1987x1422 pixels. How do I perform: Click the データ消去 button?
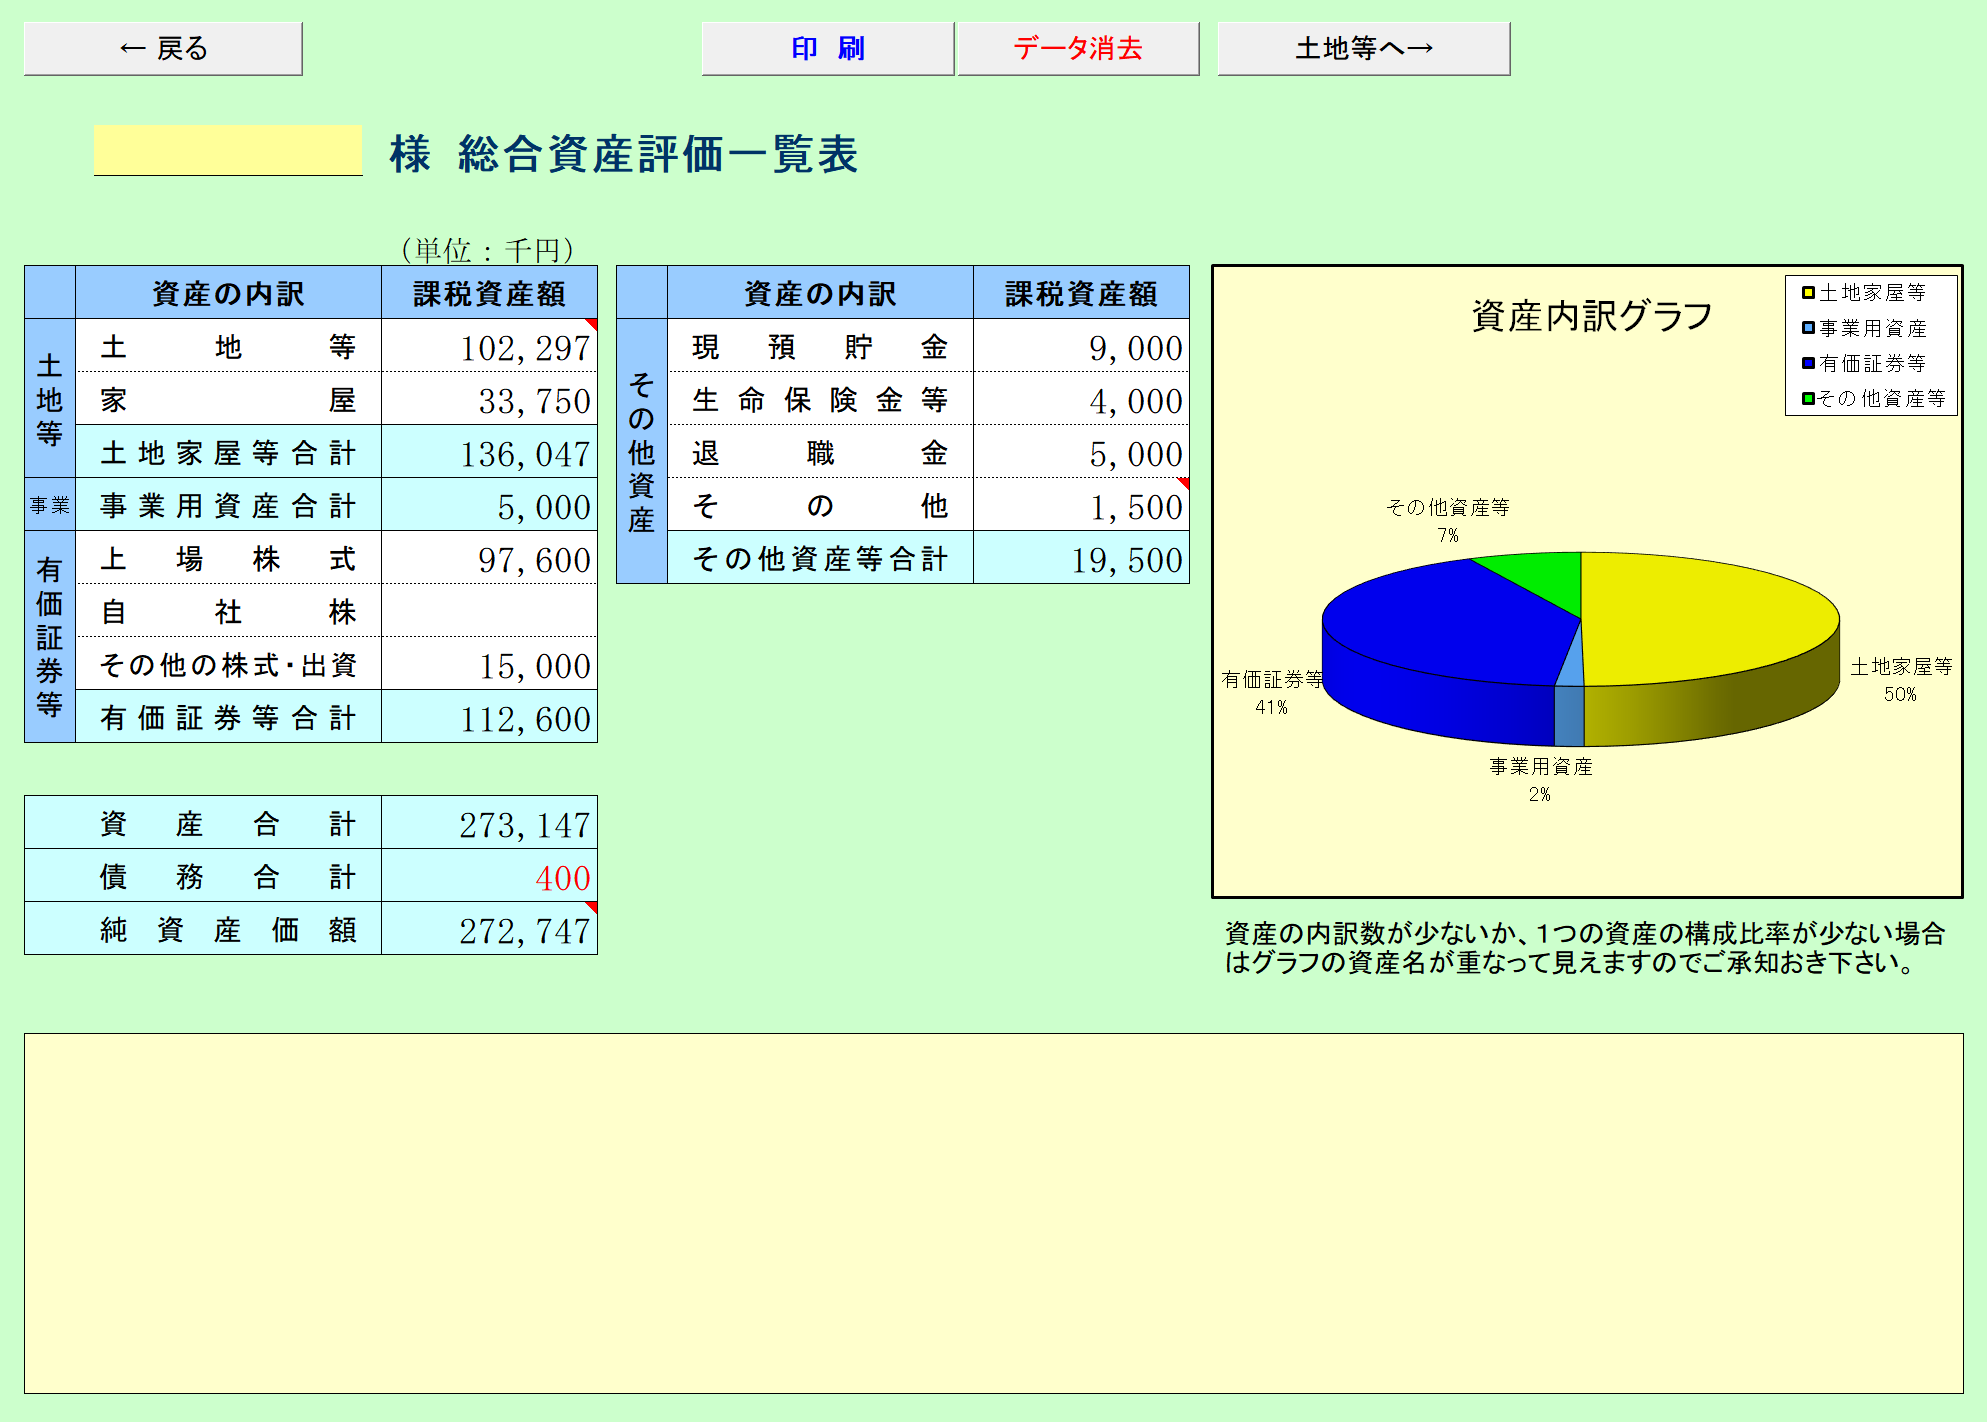click(1078, 48)
